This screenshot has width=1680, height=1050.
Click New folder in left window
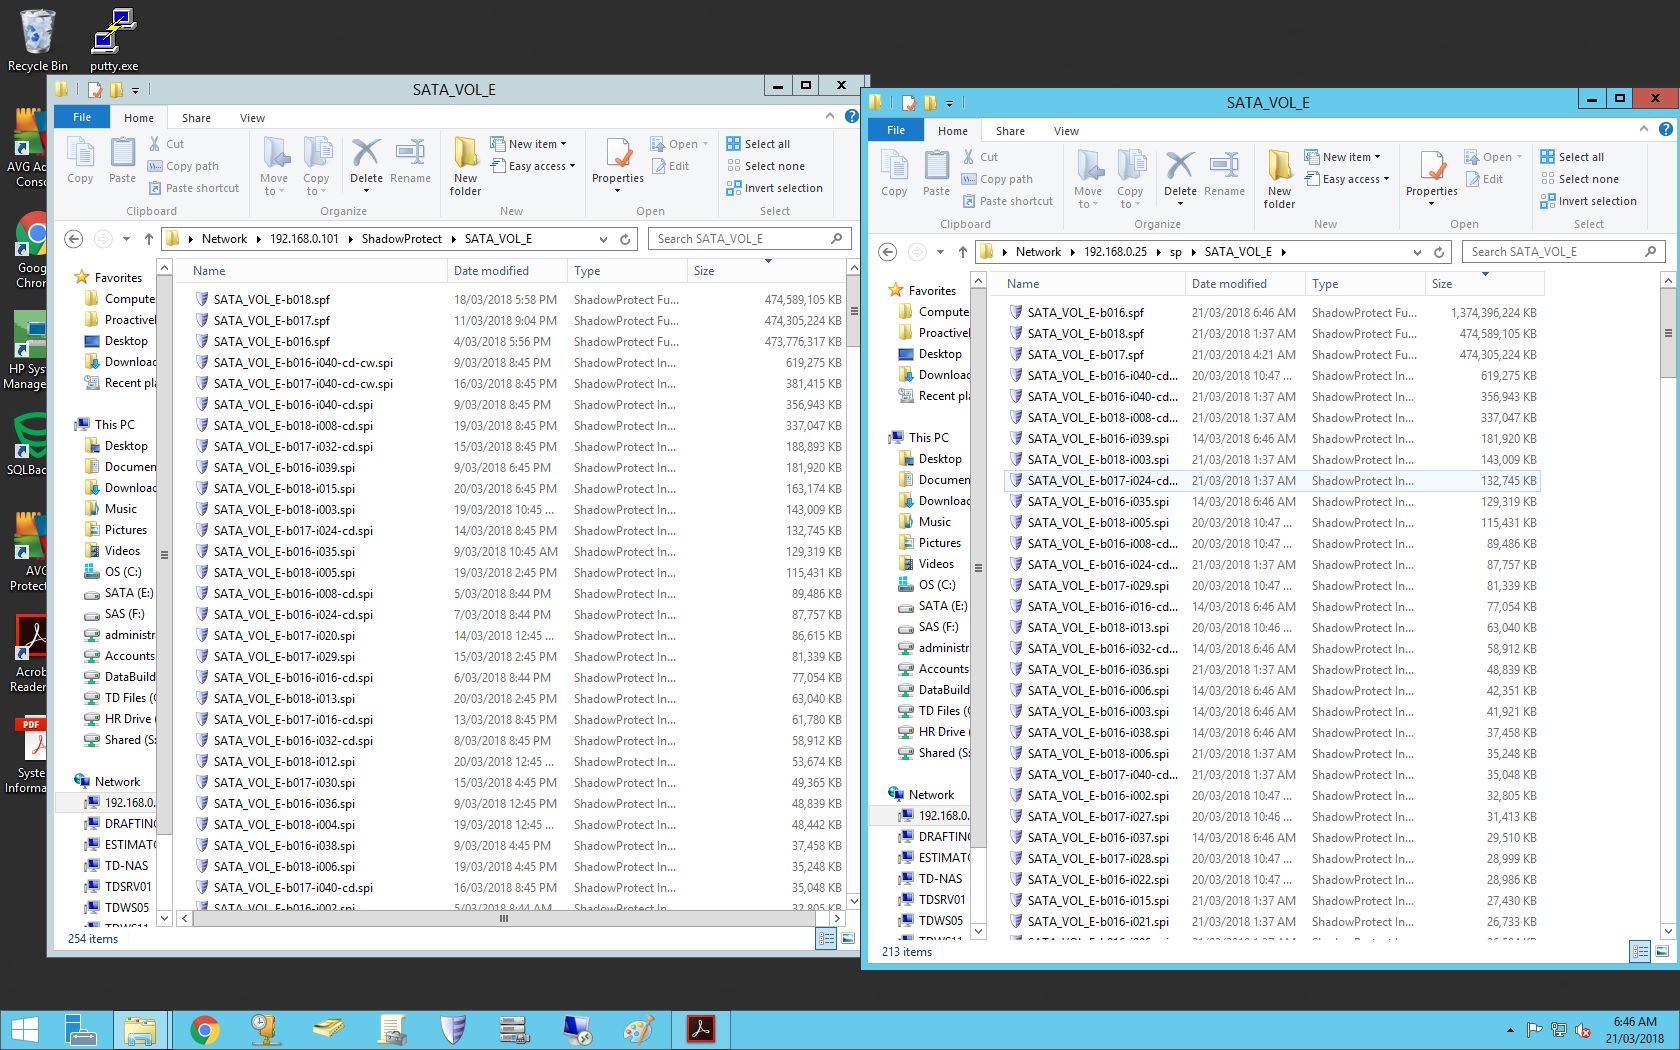point(466,166)
